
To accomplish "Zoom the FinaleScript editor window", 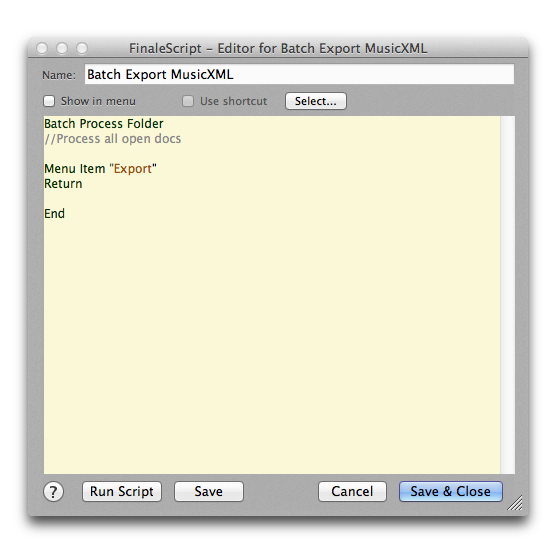I will click(x=82, y=48).
